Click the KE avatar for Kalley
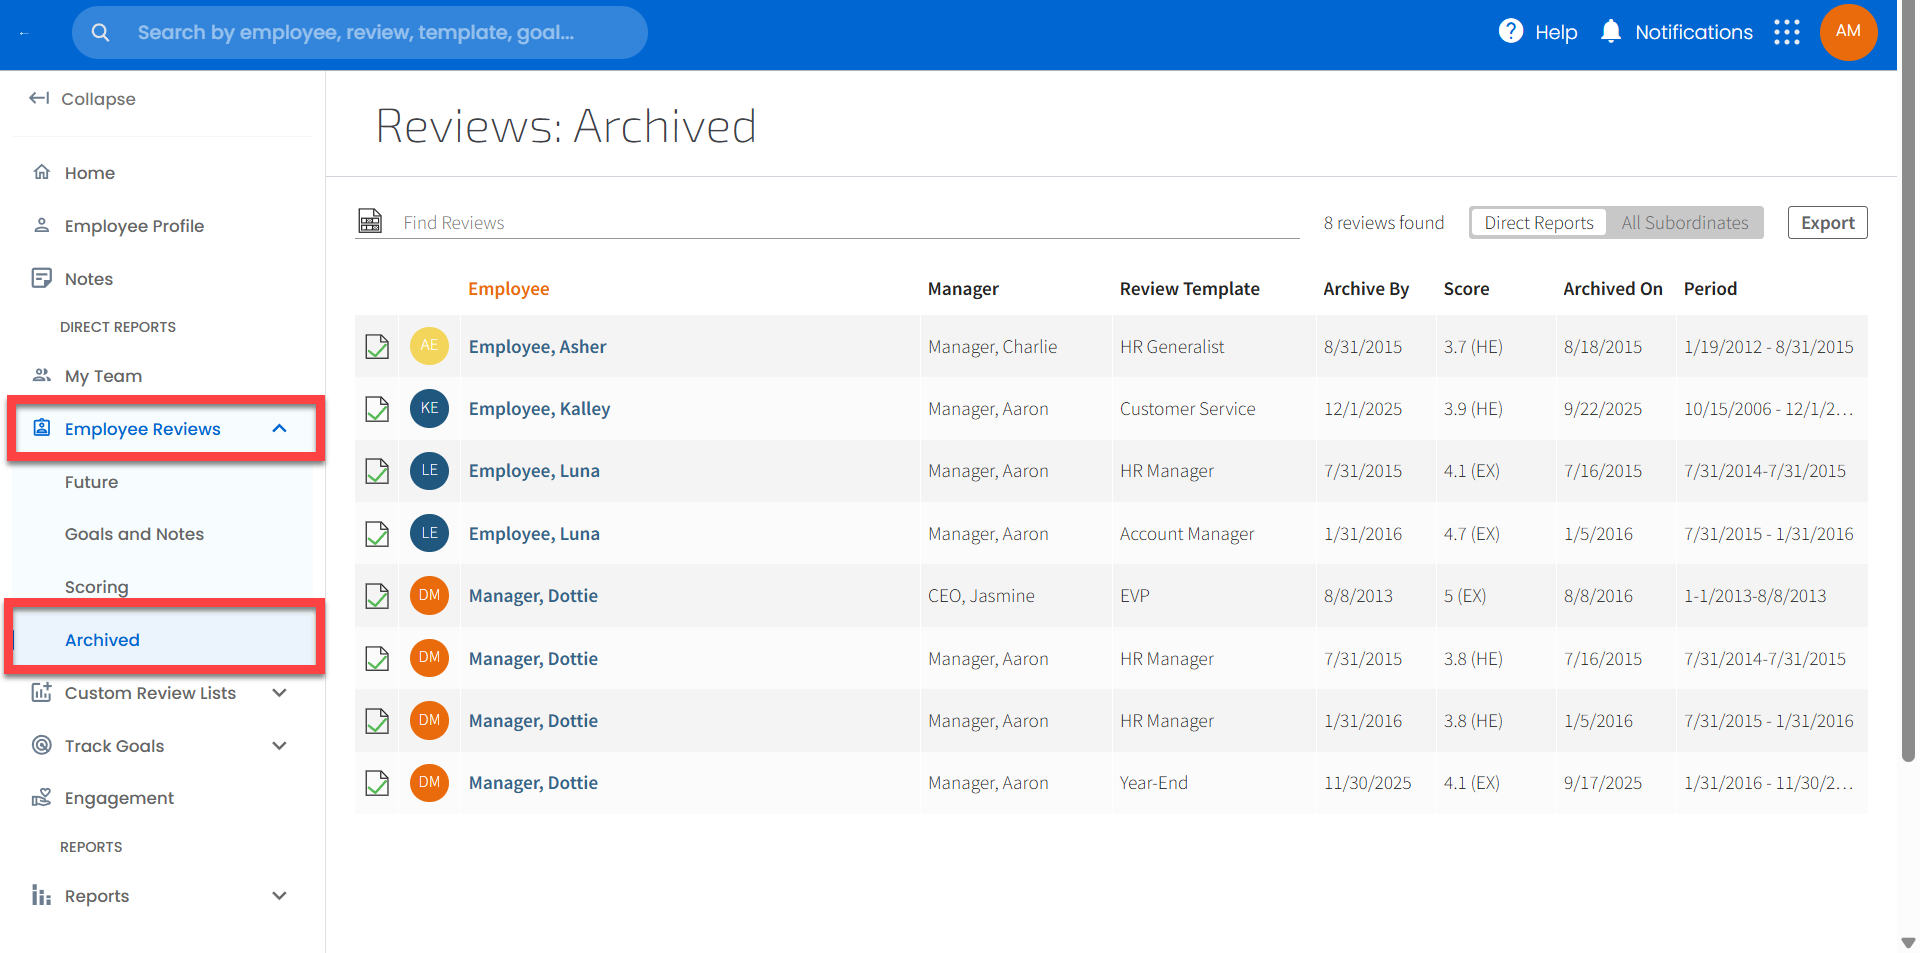The width and height of the screenshot is (1920, 953). 429,409
